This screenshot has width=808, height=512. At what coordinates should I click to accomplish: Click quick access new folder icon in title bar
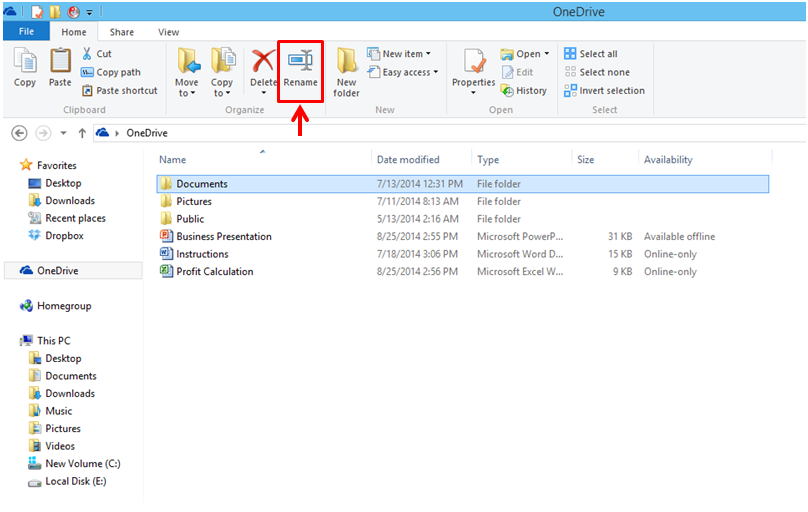coord(55,11)
